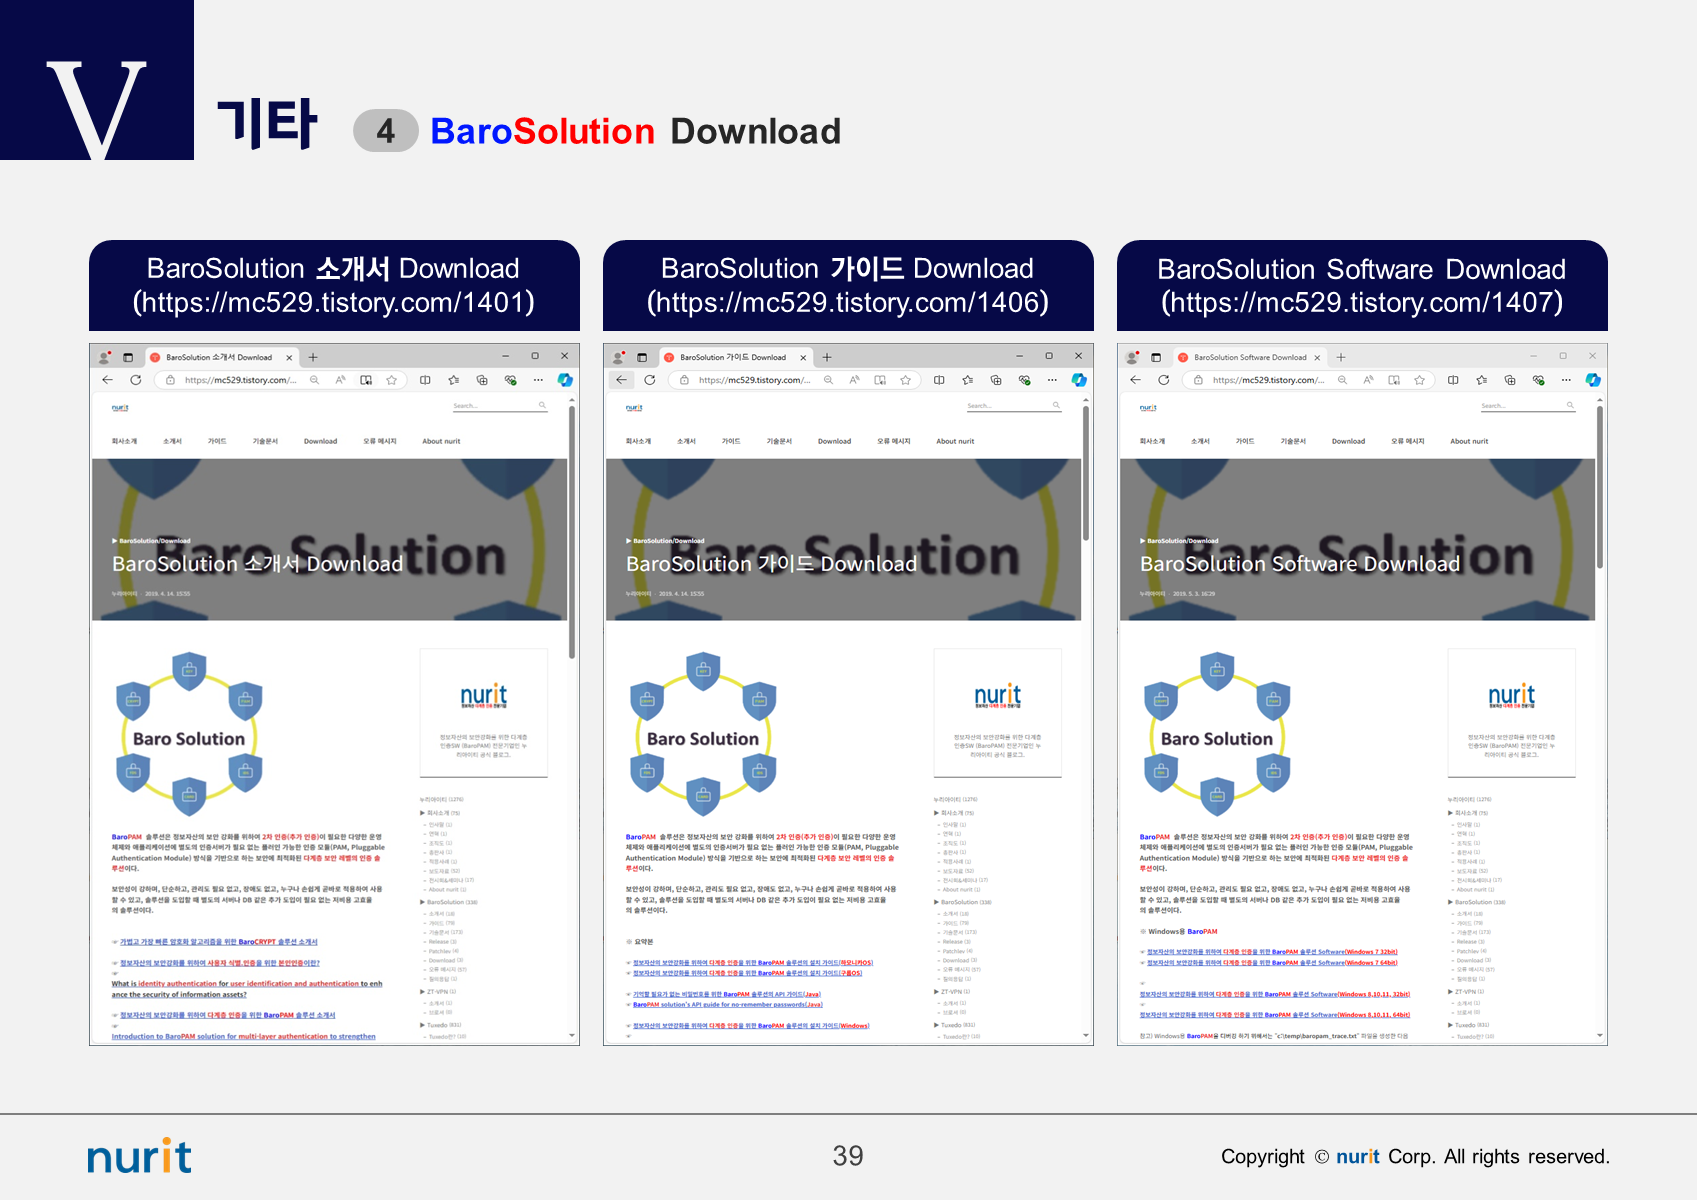Open split screen in 소개서 Download window
This screenshot has height=1200, width=1697.
[425, 380]
